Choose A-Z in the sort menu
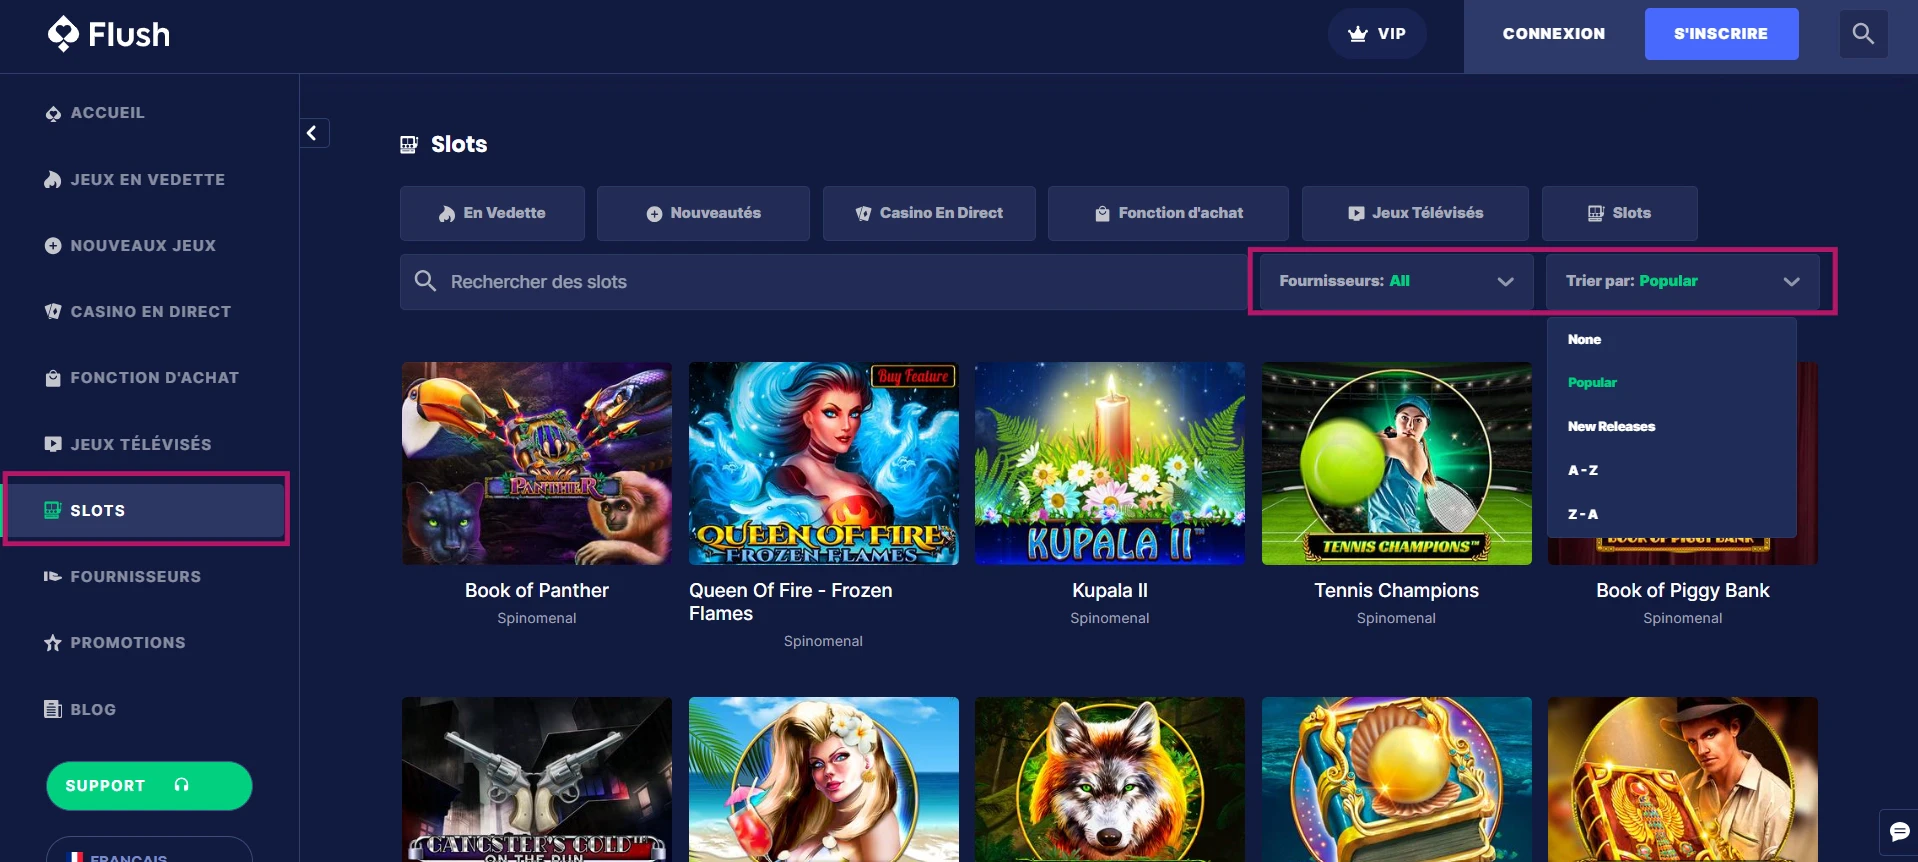 point(1583,471)
